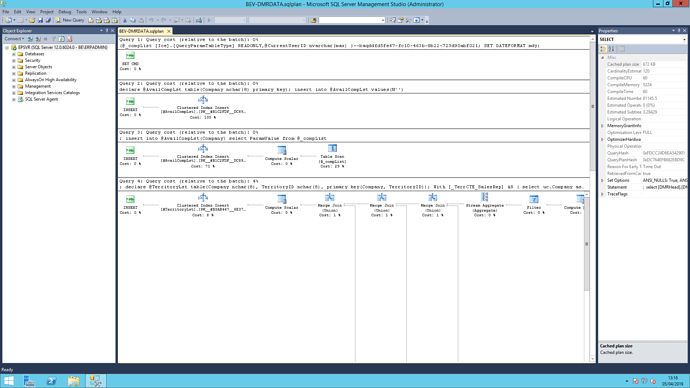Select the Stream Aggregate operator icon

(x=484, y=197)
